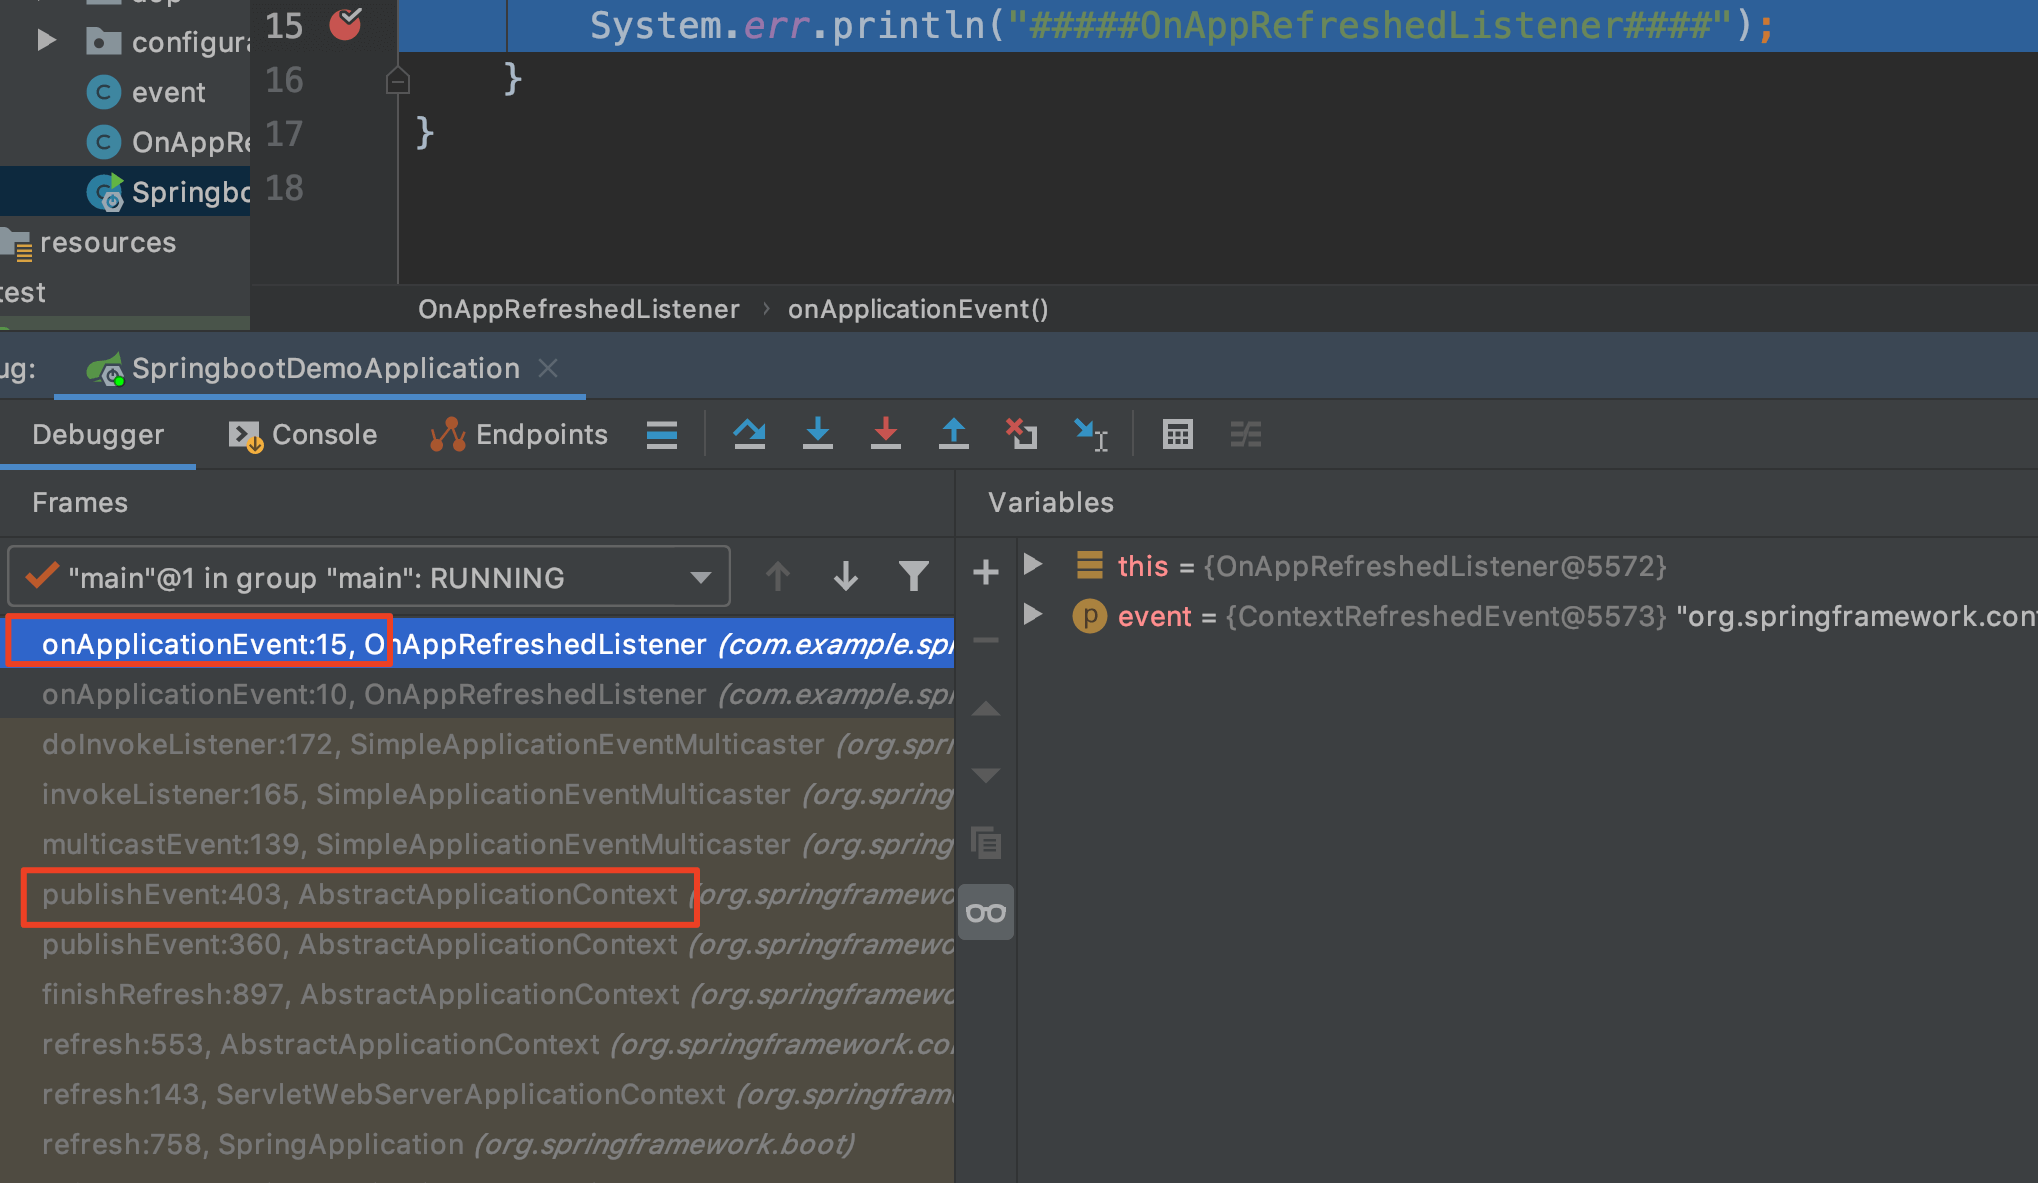
Task: Click the Step Out icon
Action: [x=953, y=434]
